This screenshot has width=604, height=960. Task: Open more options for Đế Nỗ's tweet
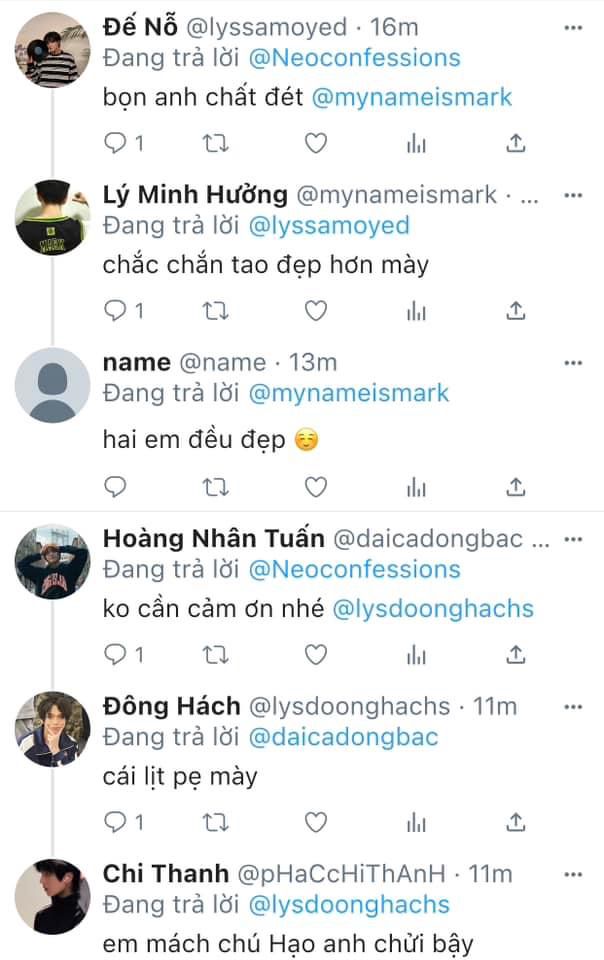[x=572, y=28]
